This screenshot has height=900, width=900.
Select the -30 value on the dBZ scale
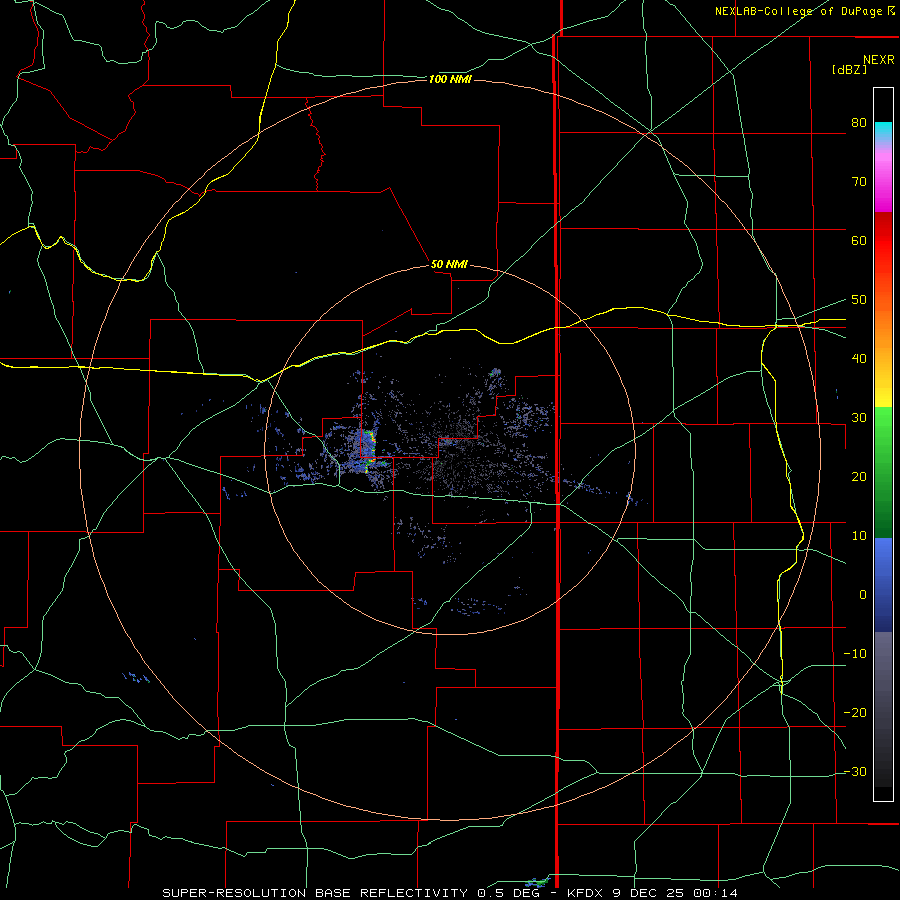point(855,772)
